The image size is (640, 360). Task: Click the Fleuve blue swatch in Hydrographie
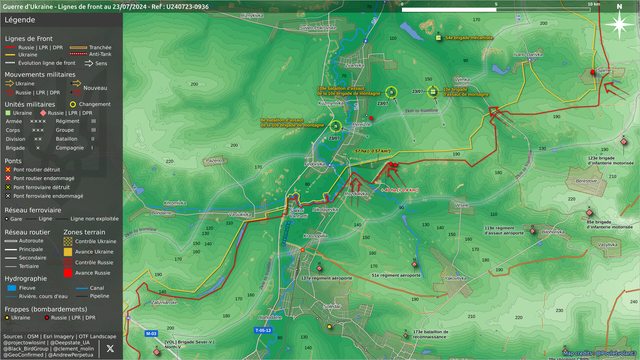tap(12, 288)
